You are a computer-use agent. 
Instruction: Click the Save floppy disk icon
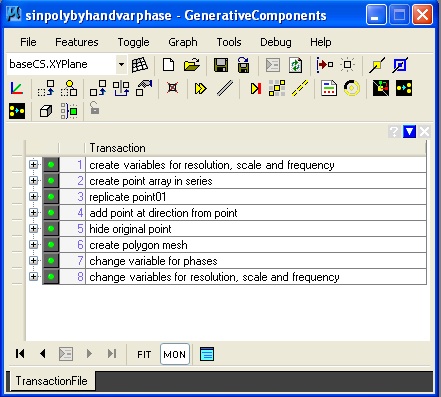[221, 65]
